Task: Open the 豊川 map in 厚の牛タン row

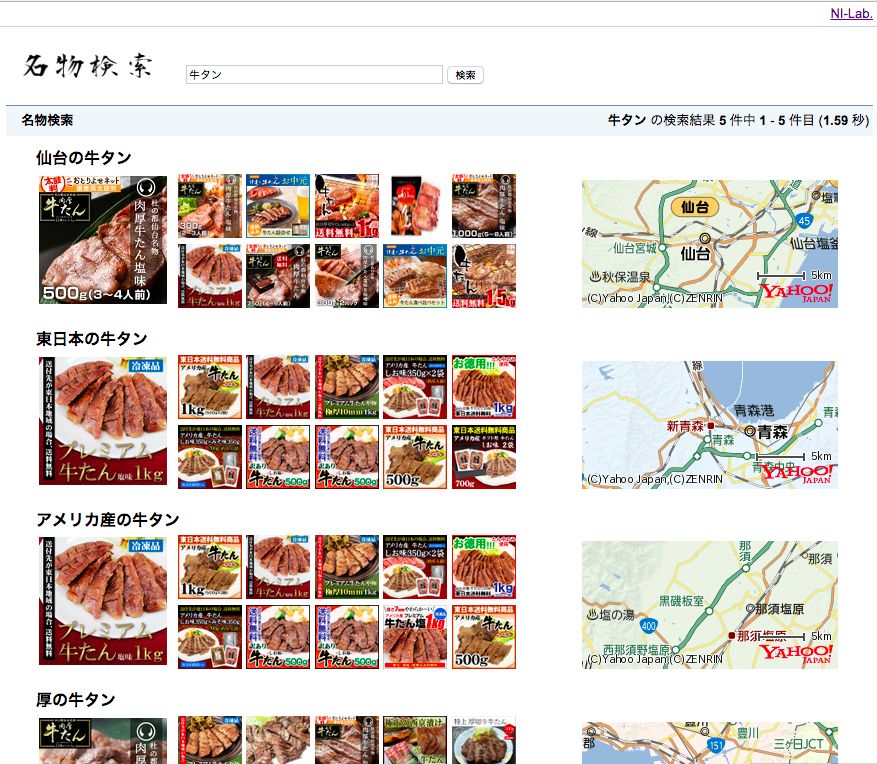Action: (x=710, y=743)
